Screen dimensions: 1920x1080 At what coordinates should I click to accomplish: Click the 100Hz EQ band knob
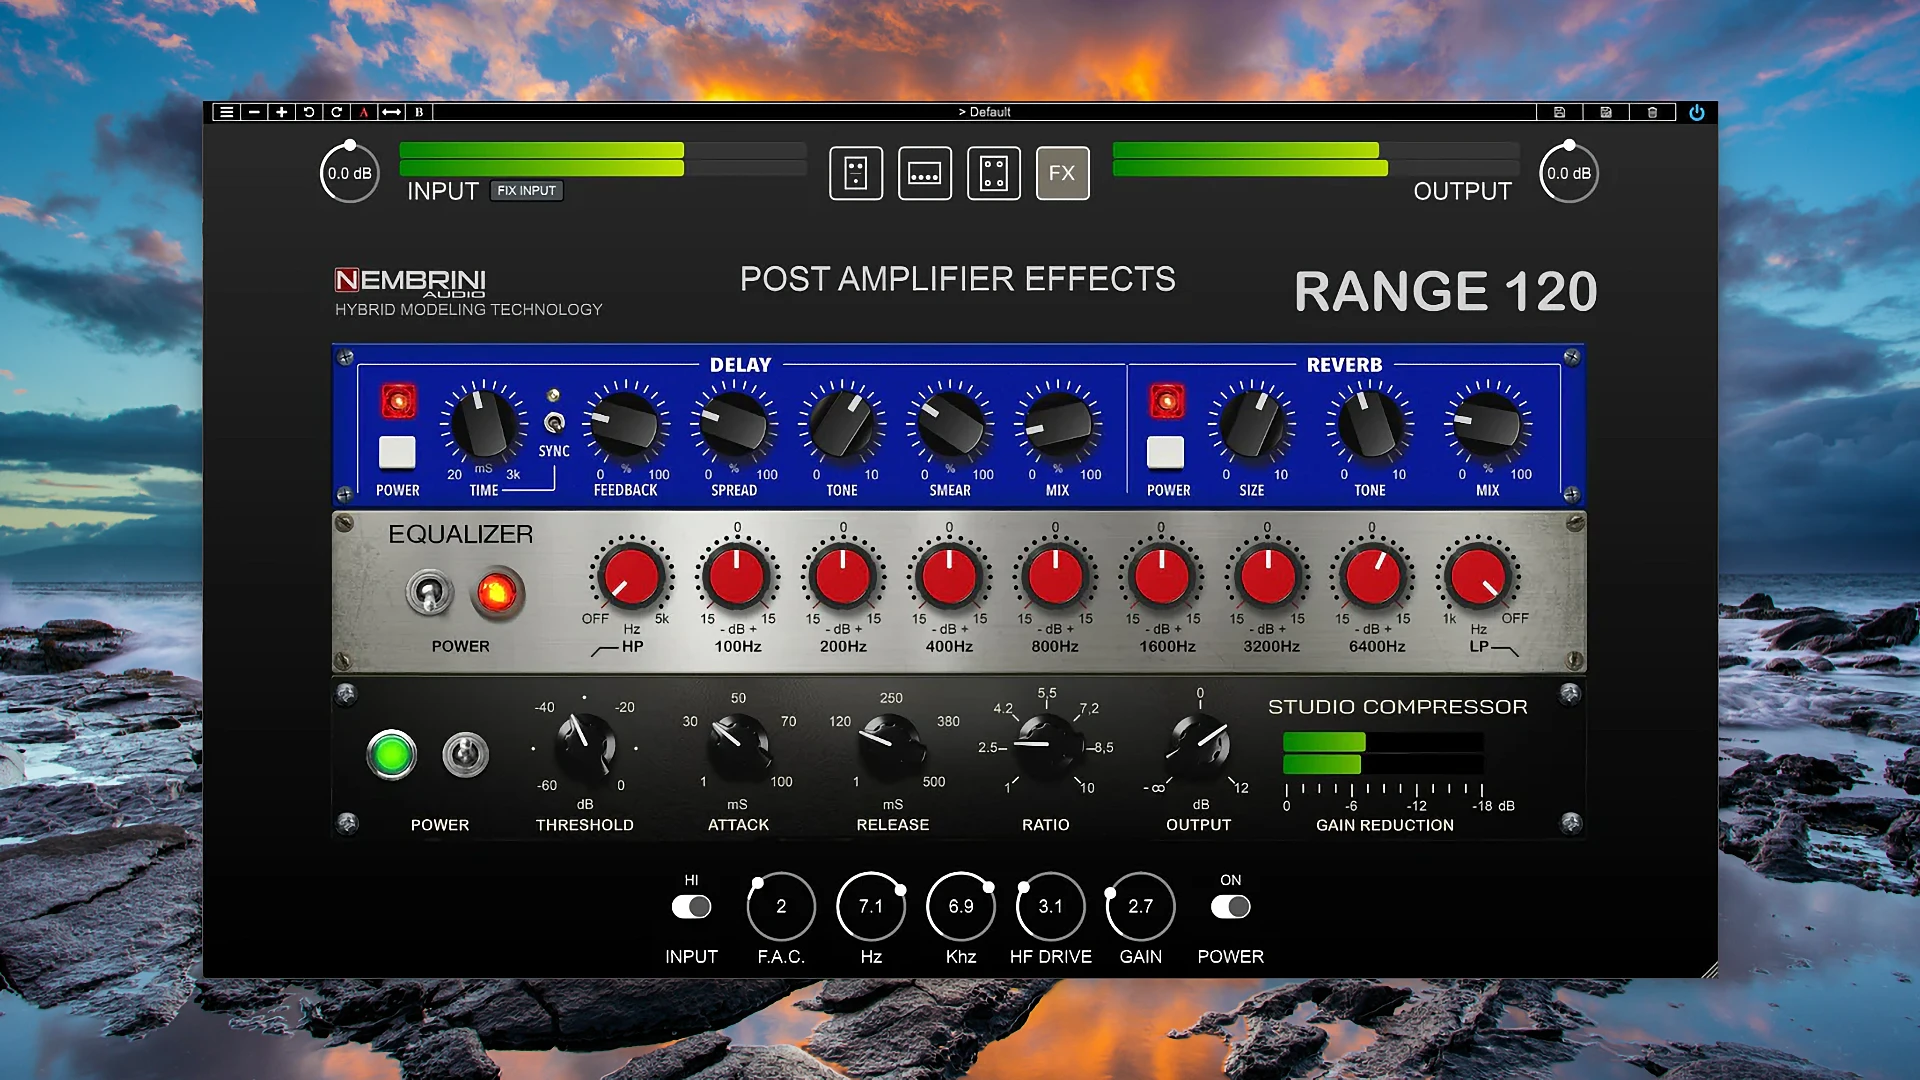pyautogui.click(x=737, y=576)
